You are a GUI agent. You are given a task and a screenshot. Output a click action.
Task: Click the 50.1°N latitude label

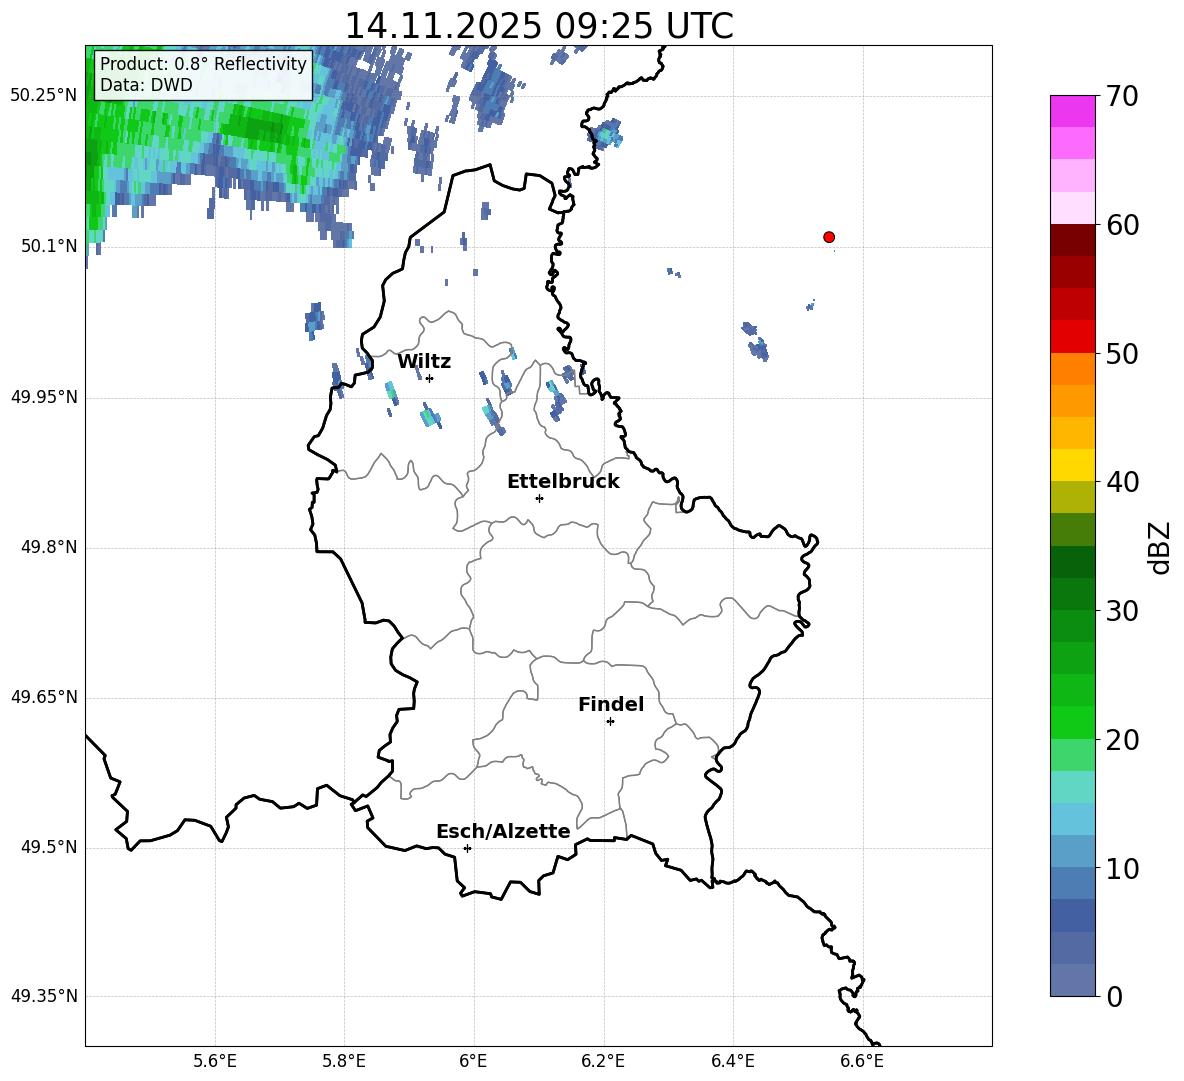point(49,246)
